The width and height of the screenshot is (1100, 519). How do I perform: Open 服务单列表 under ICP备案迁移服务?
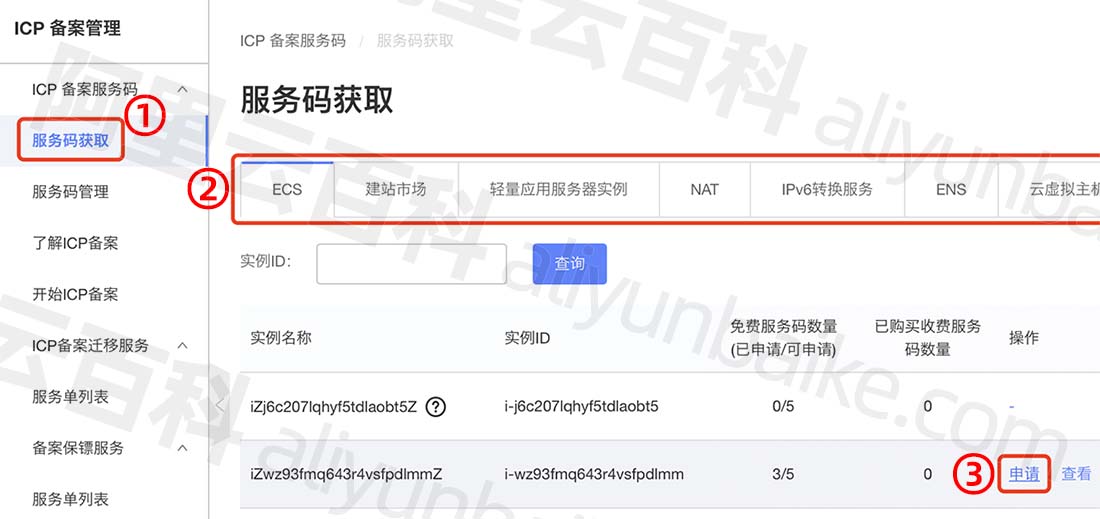pos(70,397)
